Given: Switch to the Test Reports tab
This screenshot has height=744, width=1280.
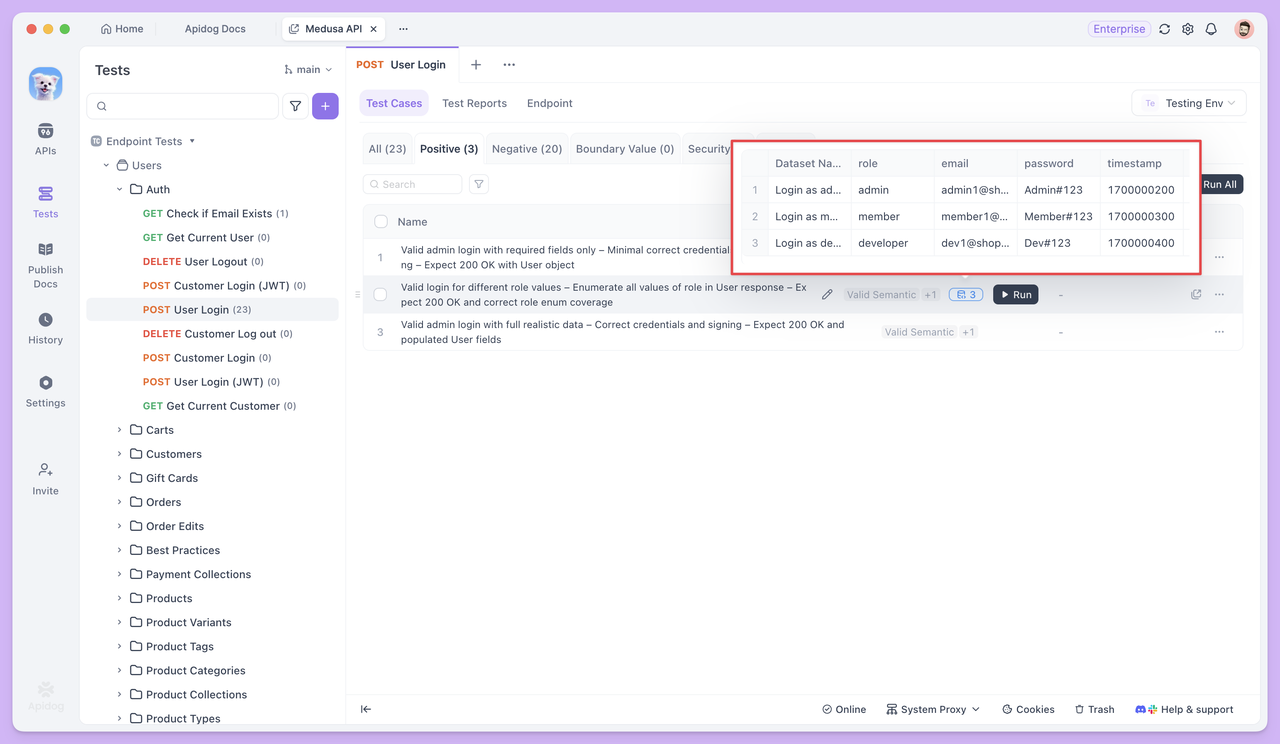Looking at the screenshot, I should [x=474, y=102].
